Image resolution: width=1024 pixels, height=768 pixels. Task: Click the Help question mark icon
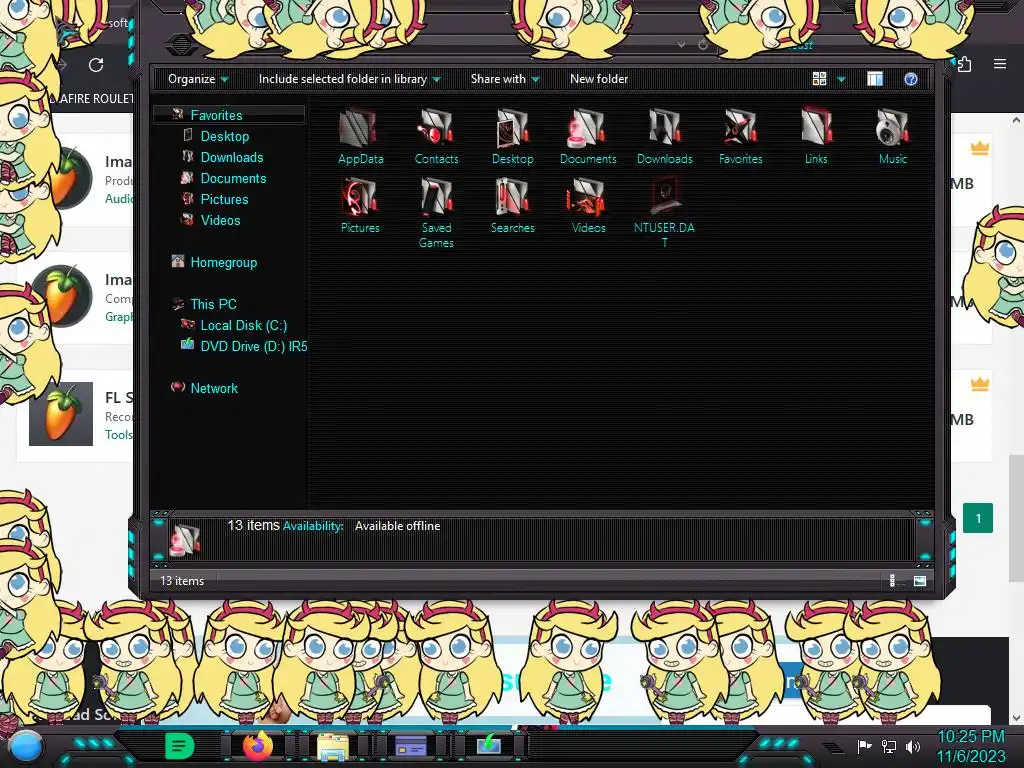910,79
